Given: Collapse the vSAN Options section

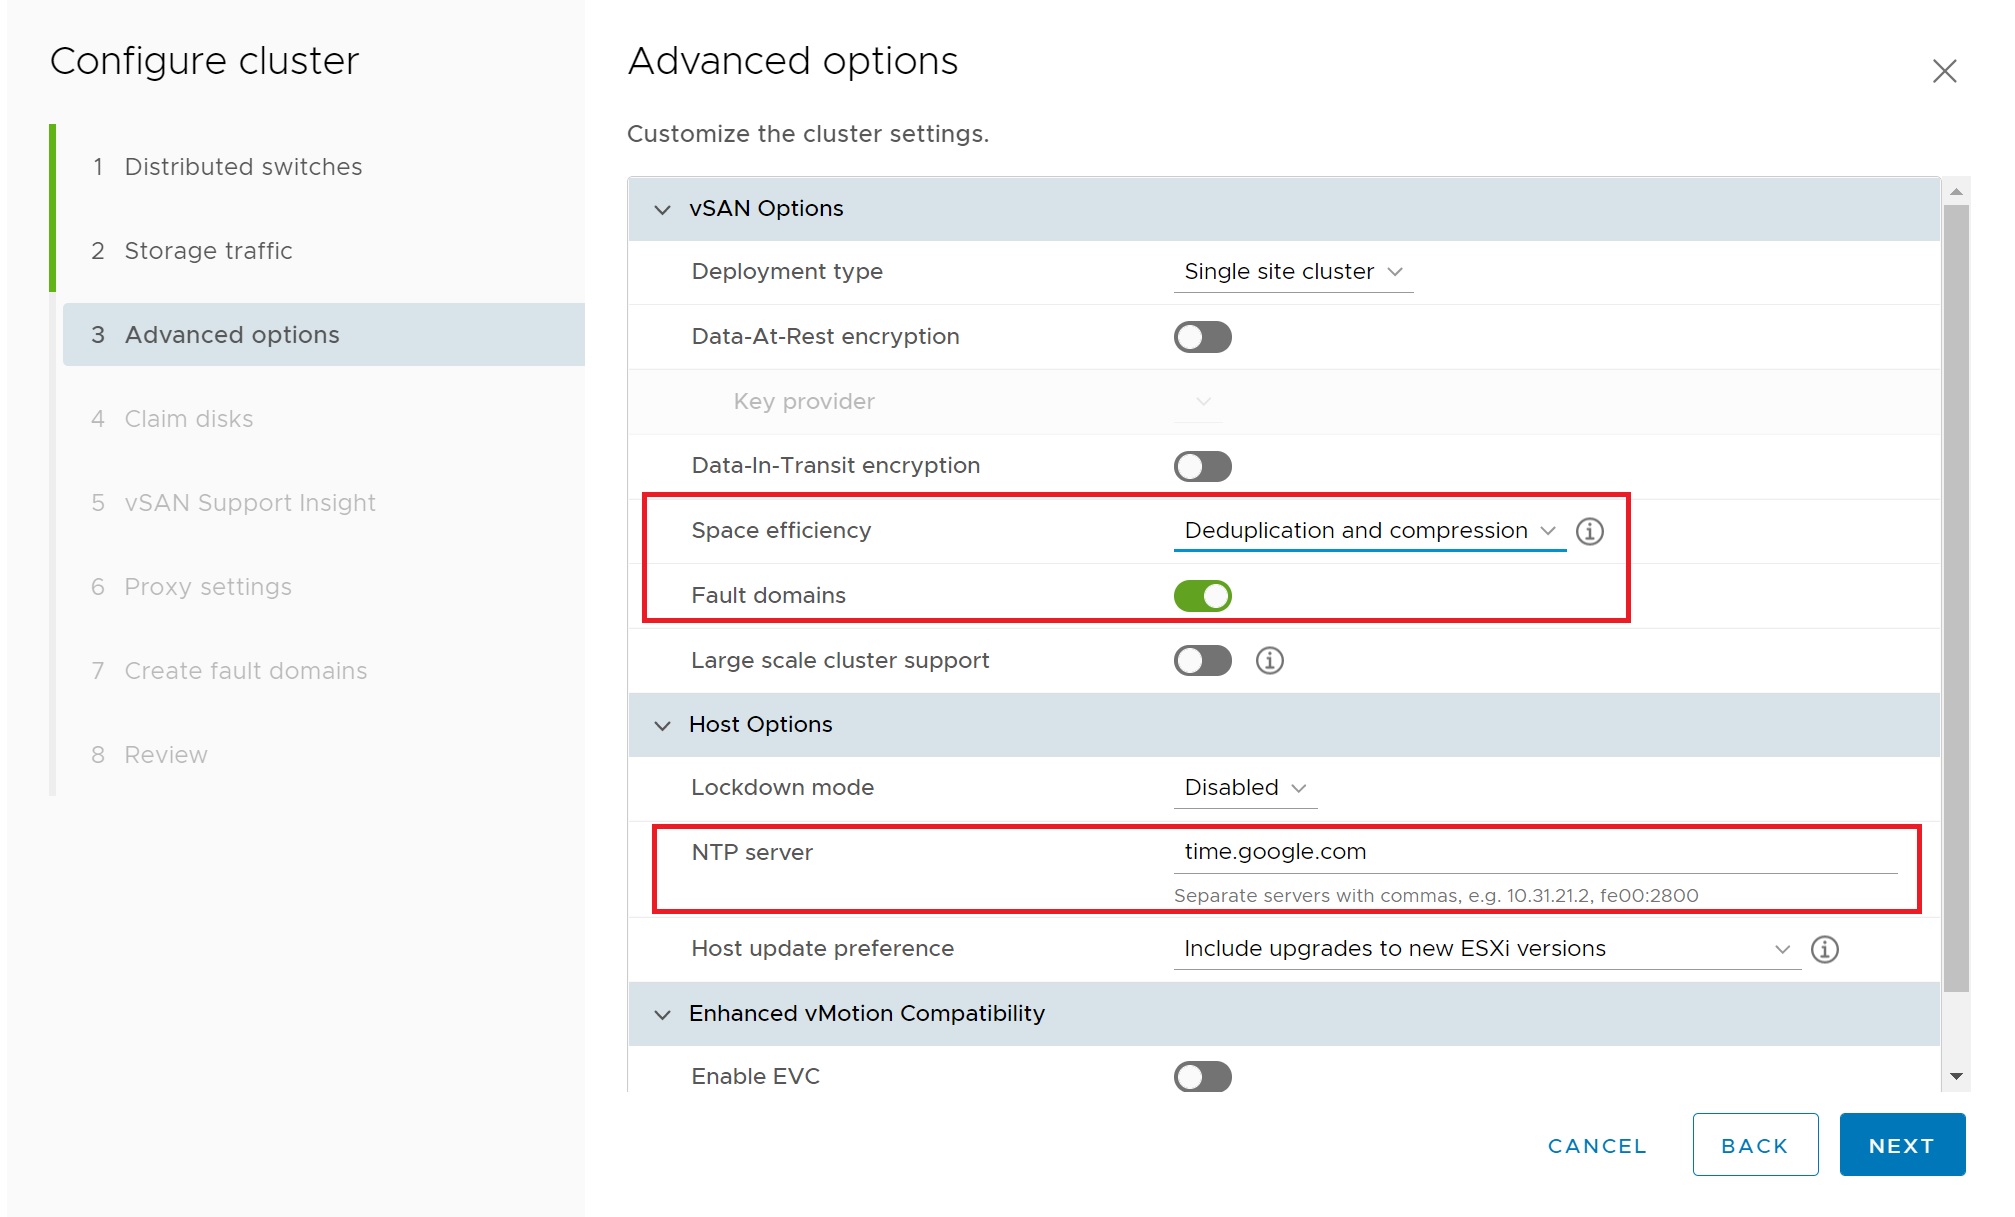Looking at the screenshot, I should [x=662, y=209].
